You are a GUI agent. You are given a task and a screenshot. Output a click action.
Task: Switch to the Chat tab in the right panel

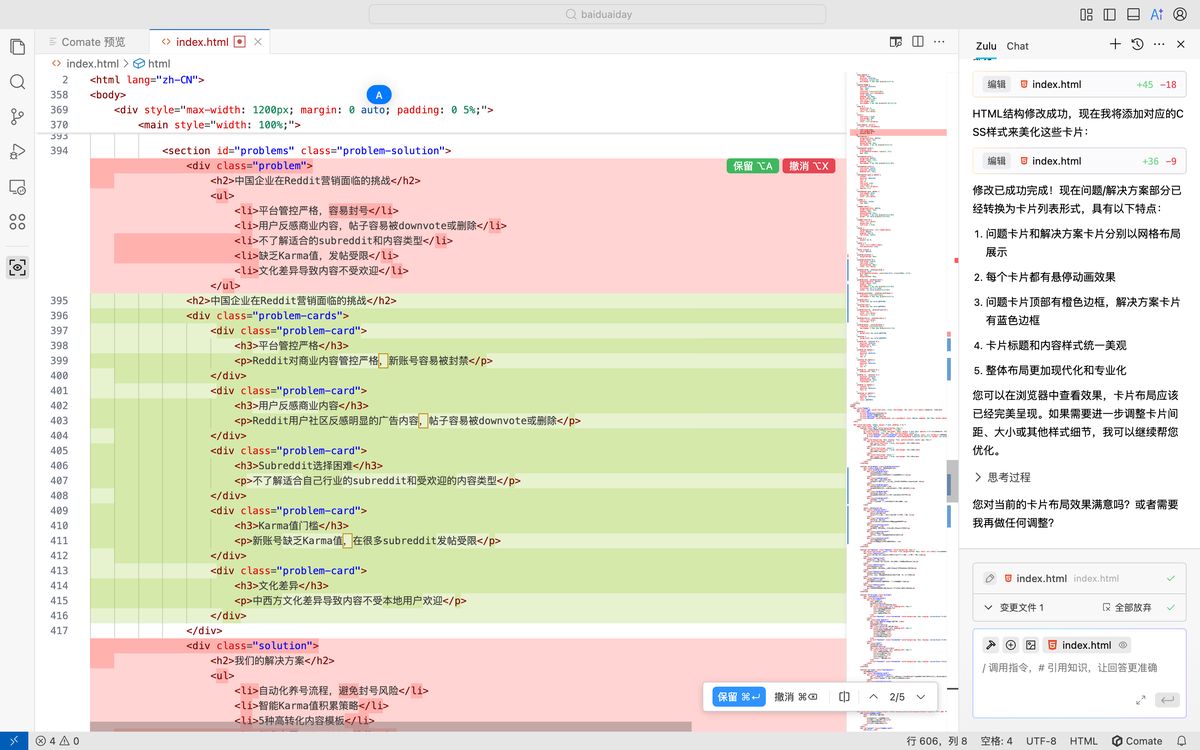pos(1017,46)
